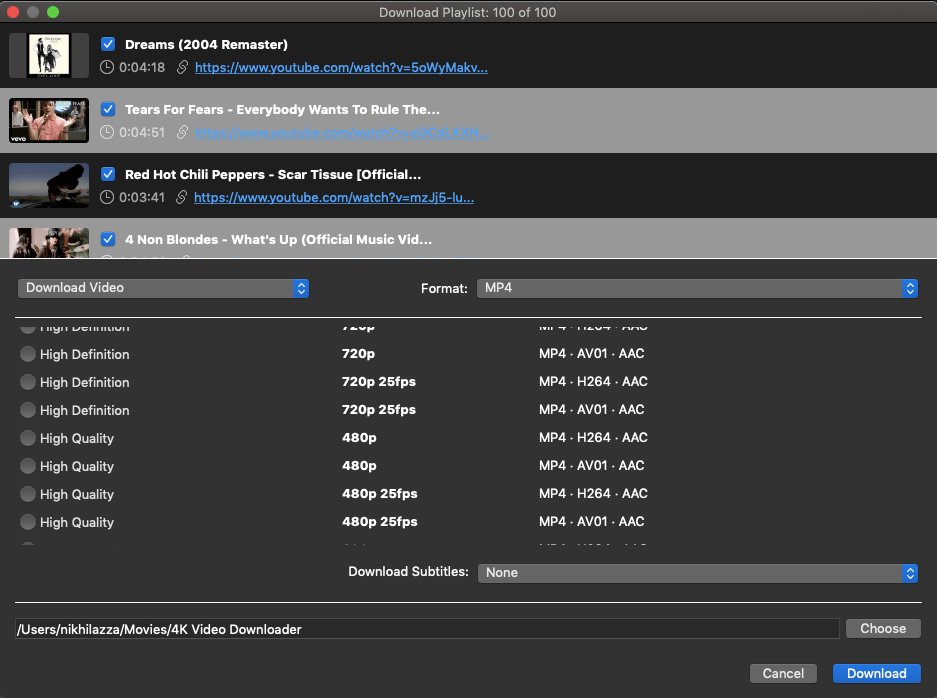937x698 pixels.
Task: Click the 0:03:41 duration text
Action: 142,197
